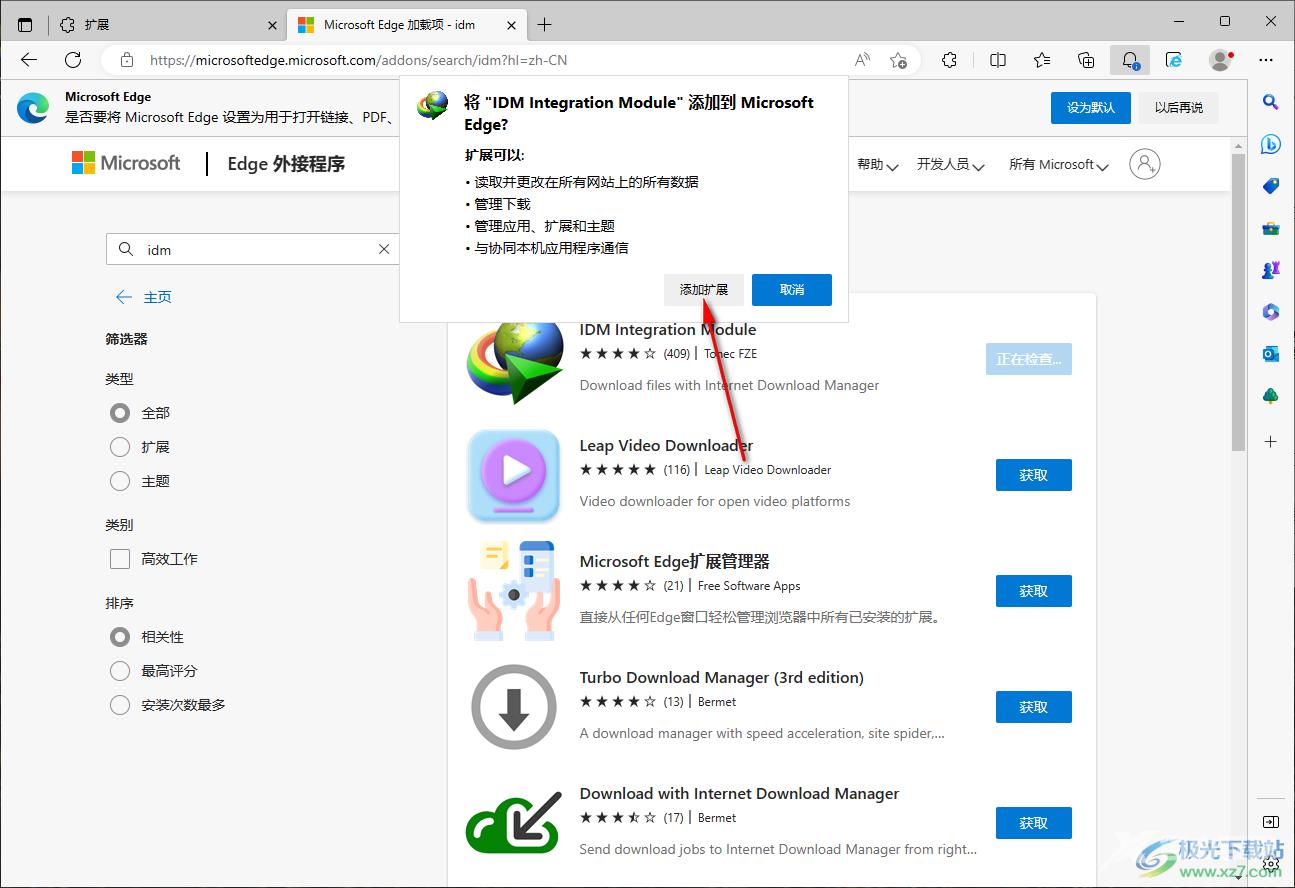Open a new tab with plus icon
The height and width of the screenshot is (888, 1295).
(544, 24)
